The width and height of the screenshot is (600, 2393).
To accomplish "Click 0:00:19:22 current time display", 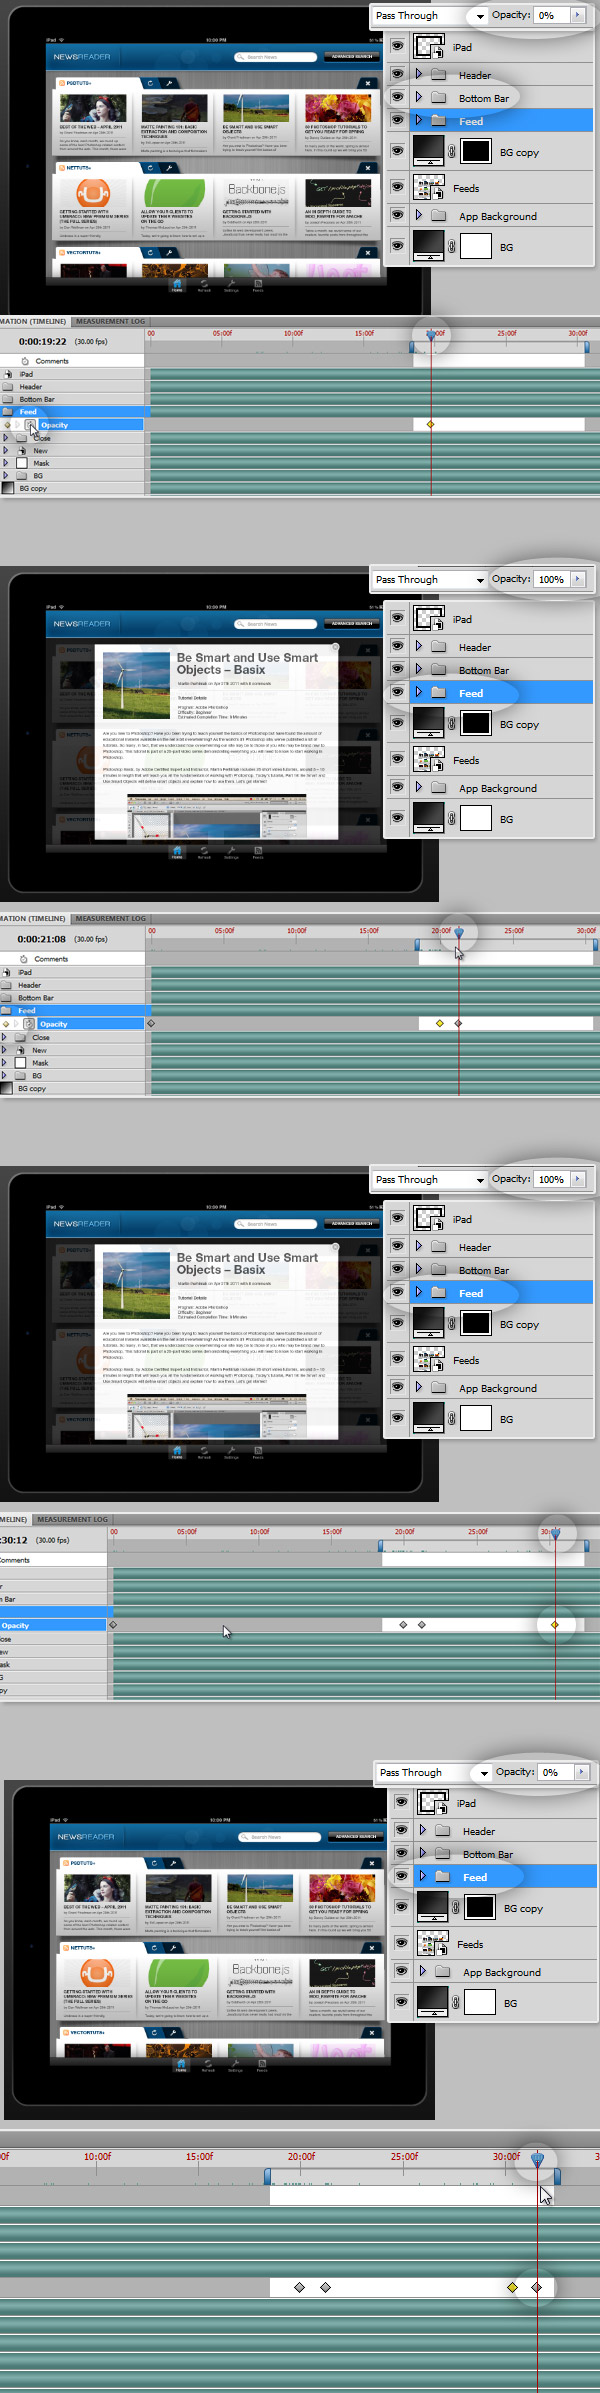I will pyautogui.click(x=42, y=341).
